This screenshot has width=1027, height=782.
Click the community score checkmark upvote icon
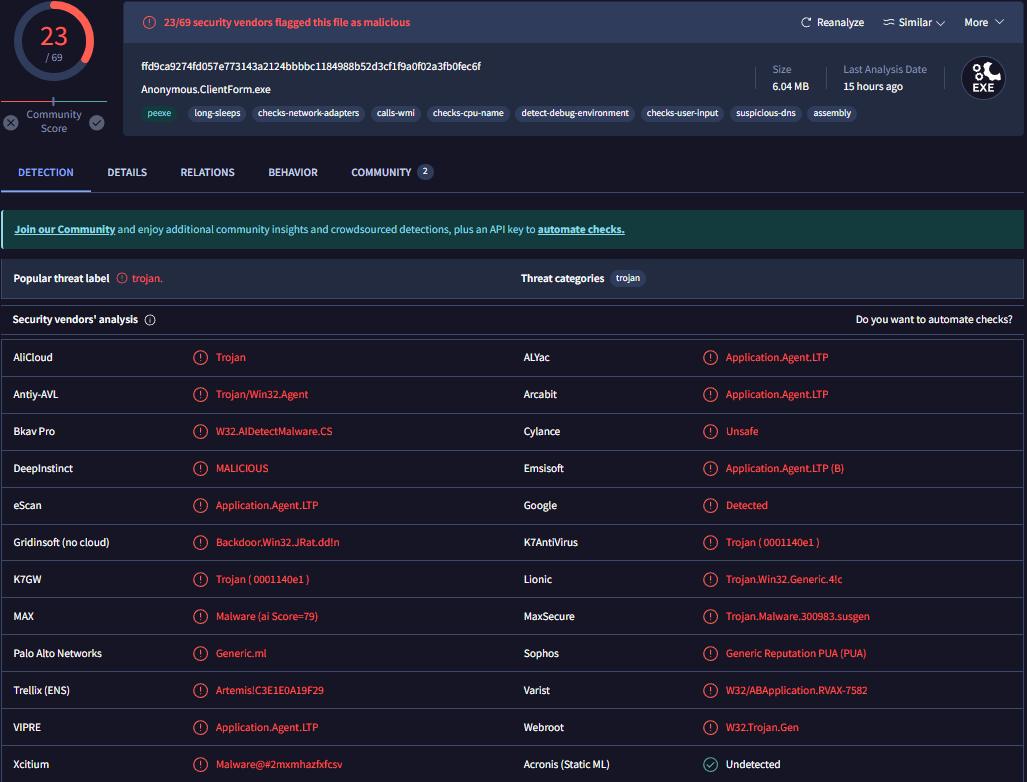point(97,122)
